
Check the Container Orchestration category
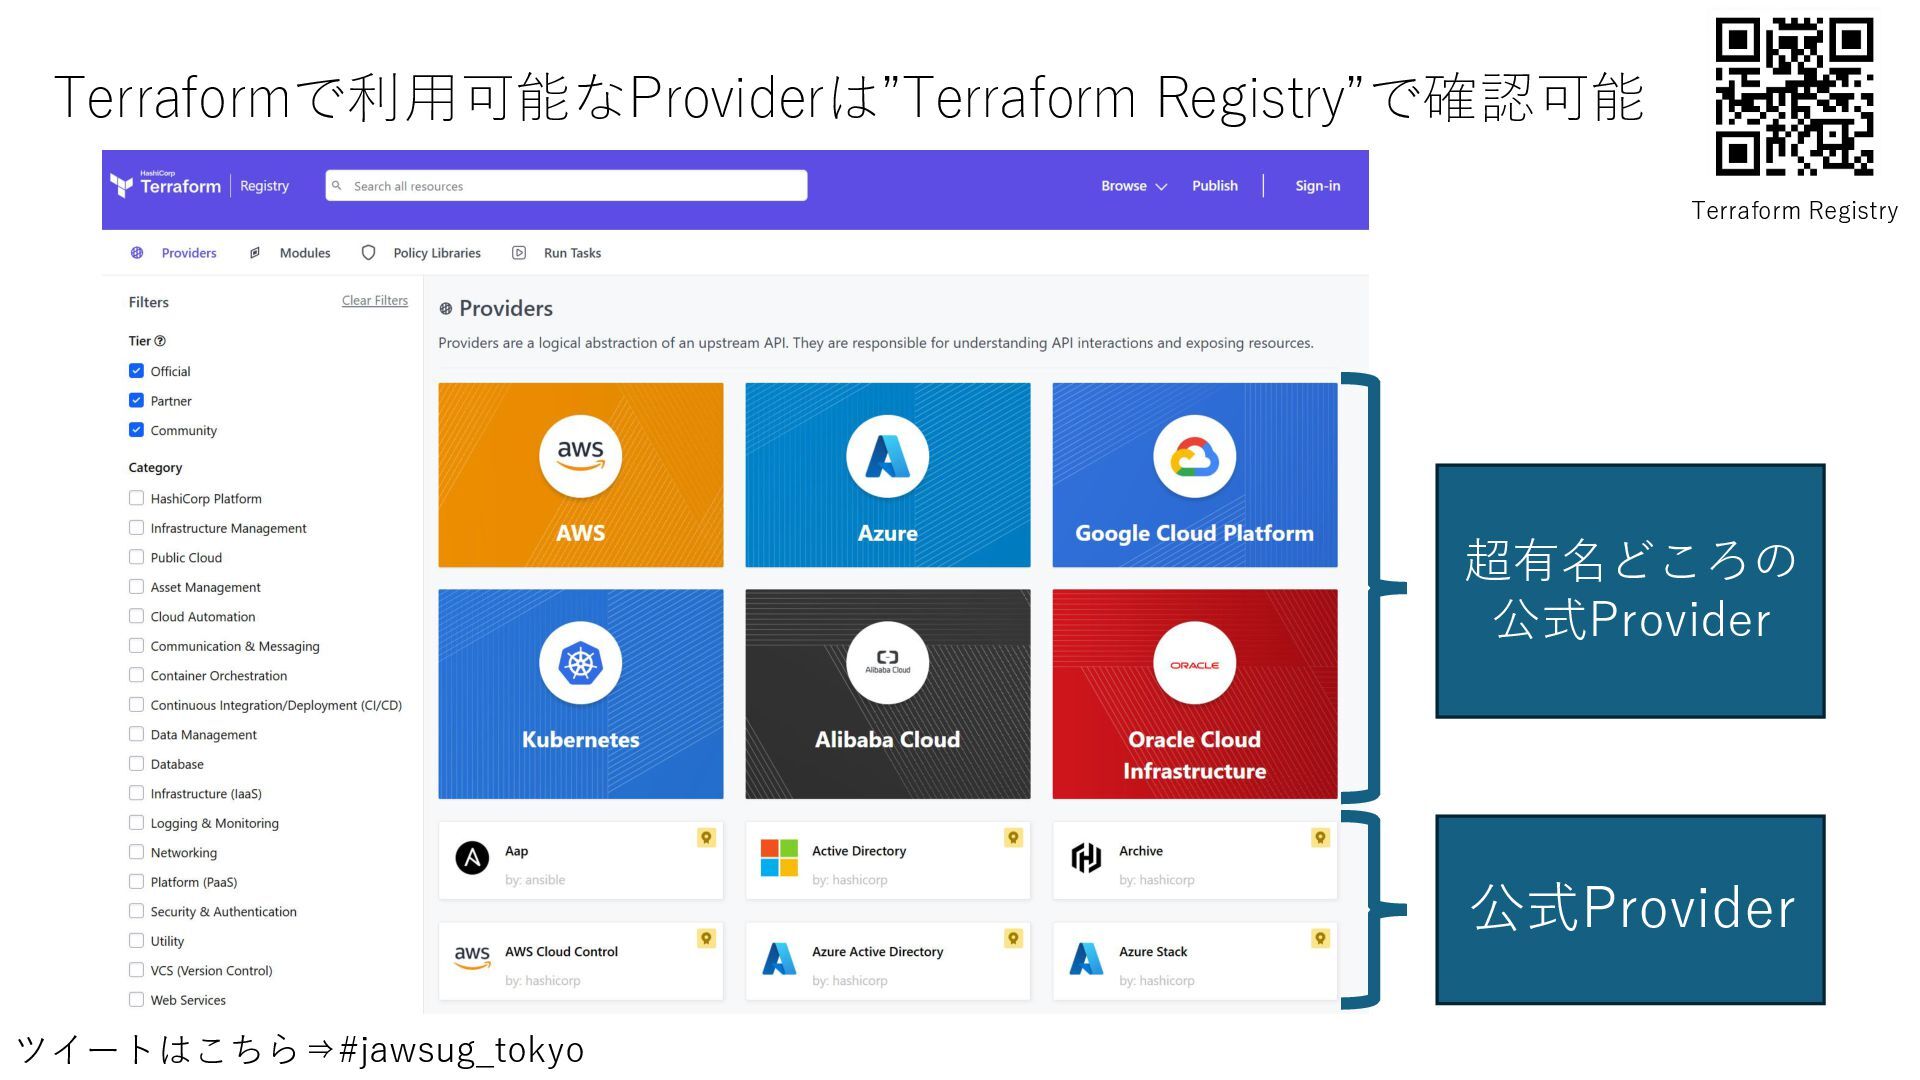(x=136, y=675)
